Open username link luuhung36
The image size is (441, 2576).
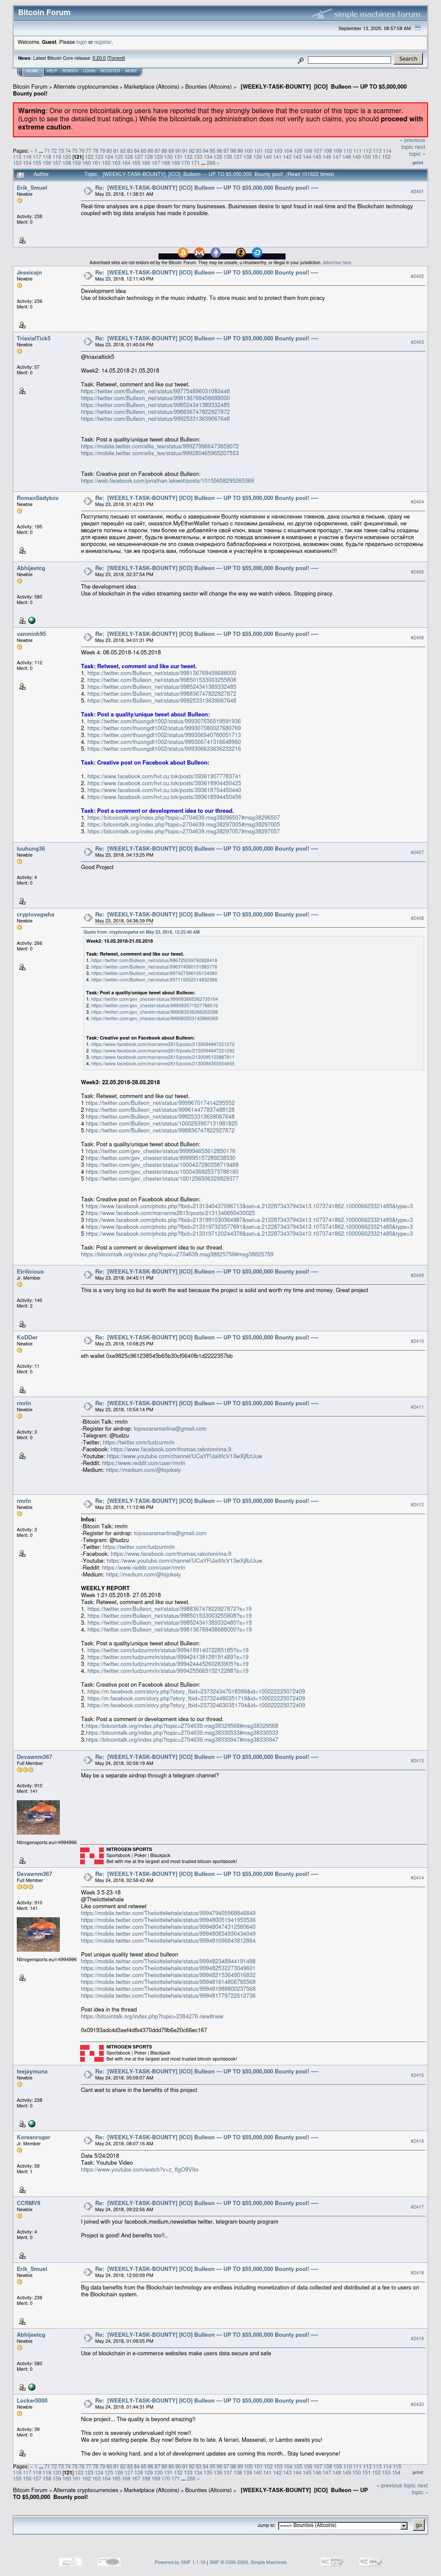pyautogui.click(x=31, y=849)
